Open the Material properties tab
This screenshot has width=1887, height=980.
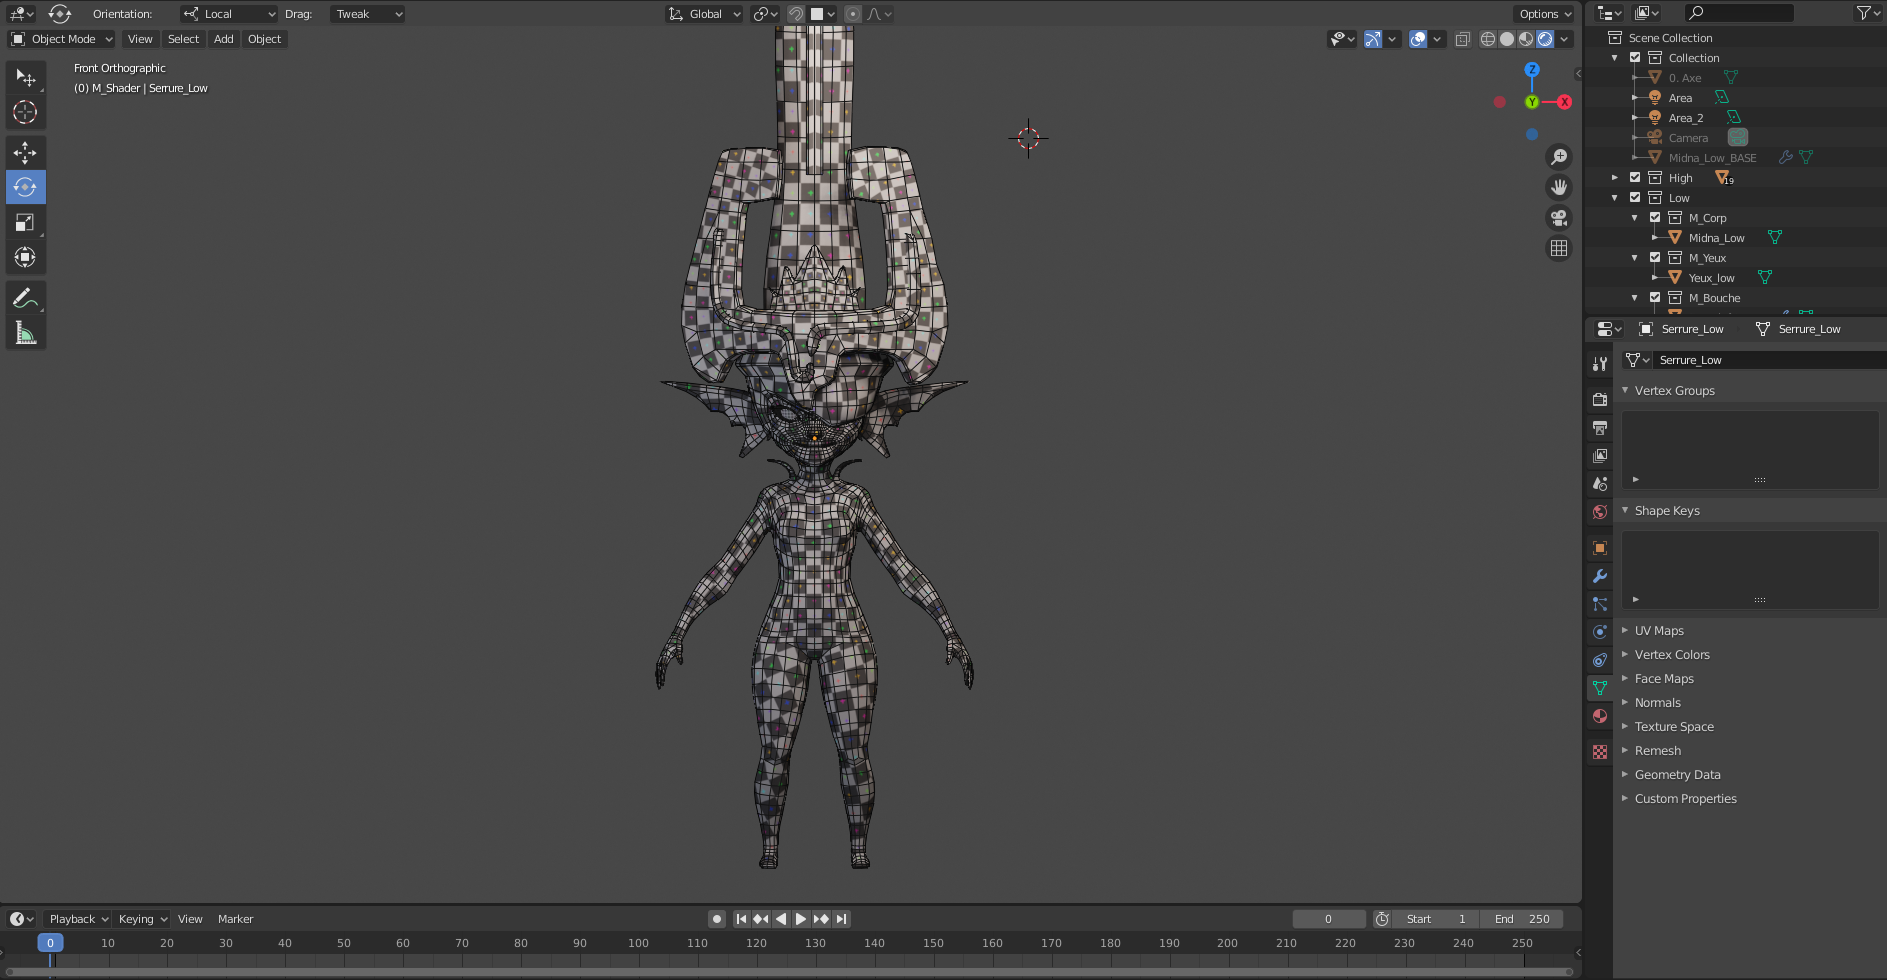coord(1600,716)
